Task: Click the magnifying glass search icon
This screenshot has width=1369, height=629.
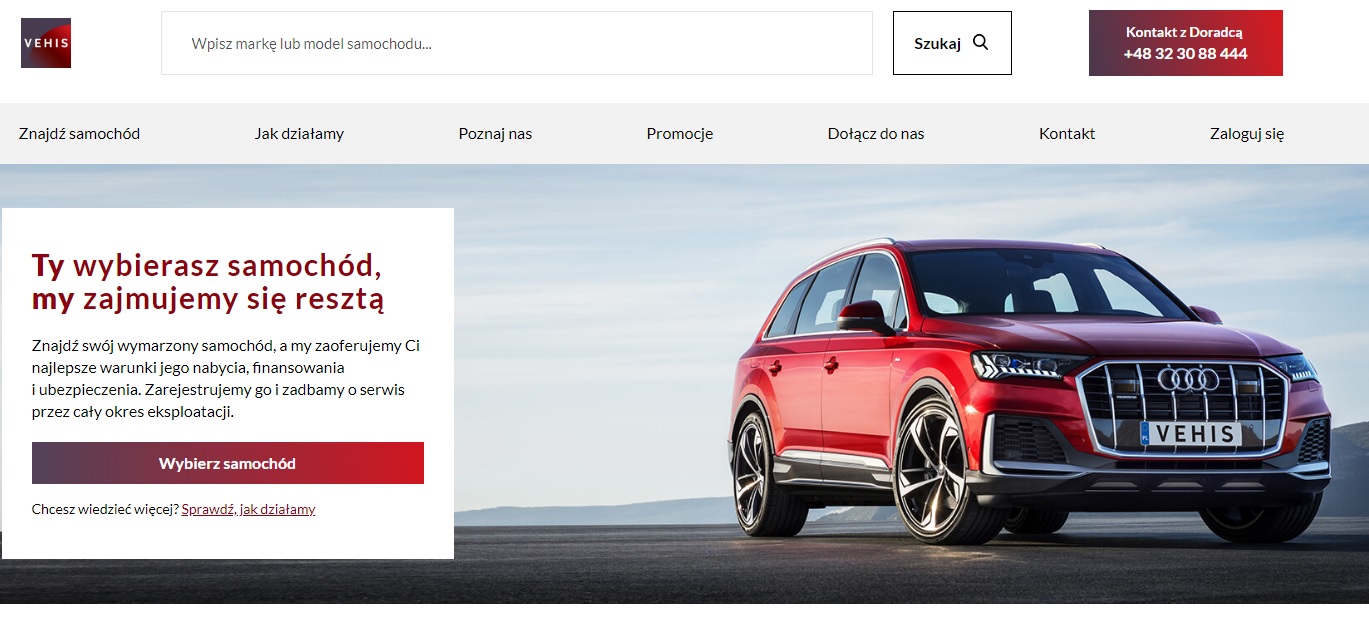Action: point(980,42)
